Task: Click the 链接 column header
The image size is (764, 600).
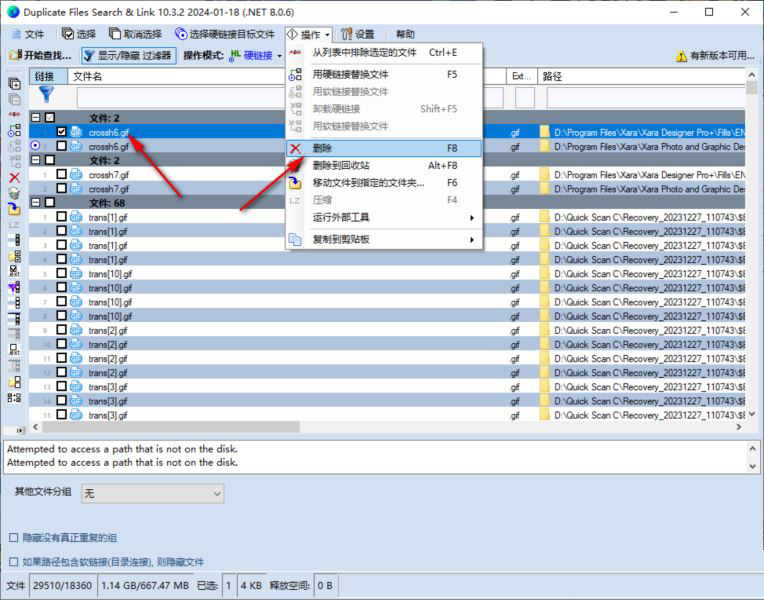Action: pos(48,77)
